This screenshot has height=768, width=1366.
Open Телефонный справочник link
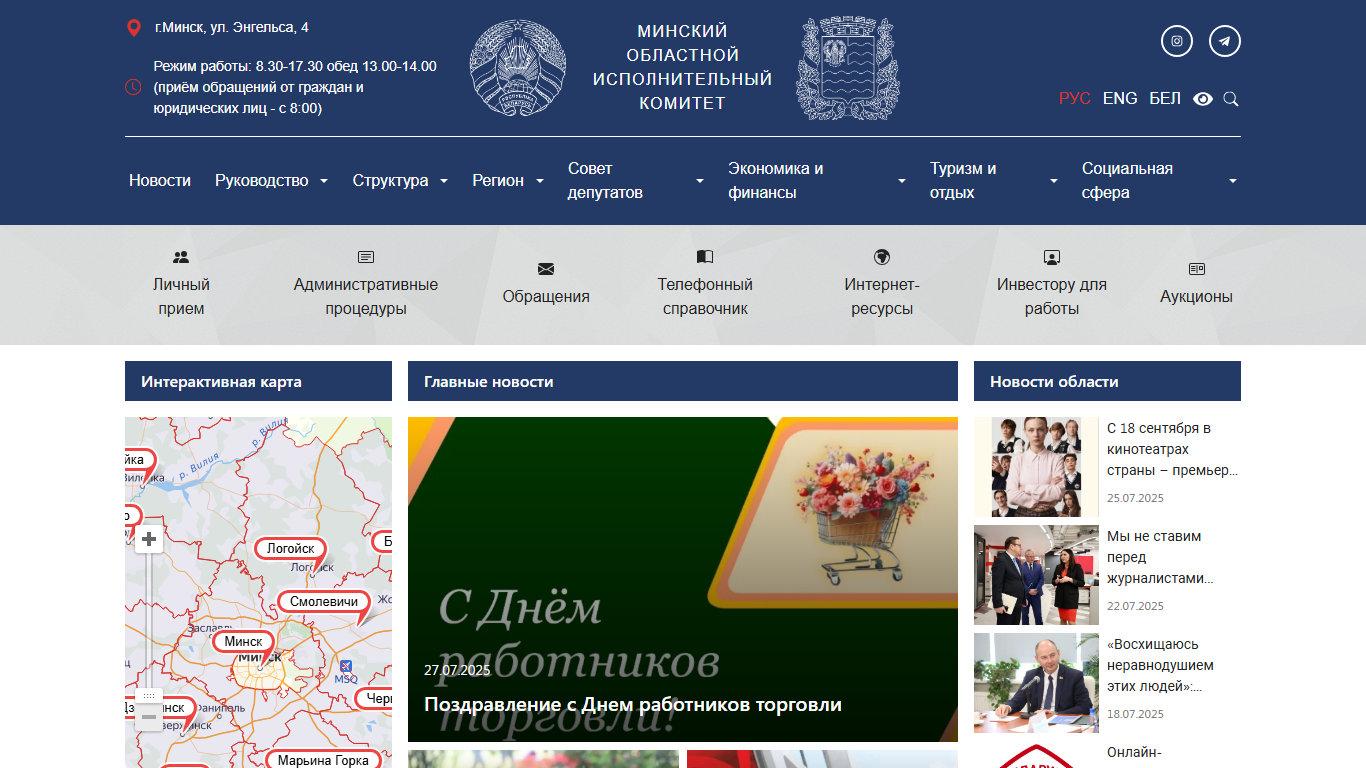pos(705,297)
